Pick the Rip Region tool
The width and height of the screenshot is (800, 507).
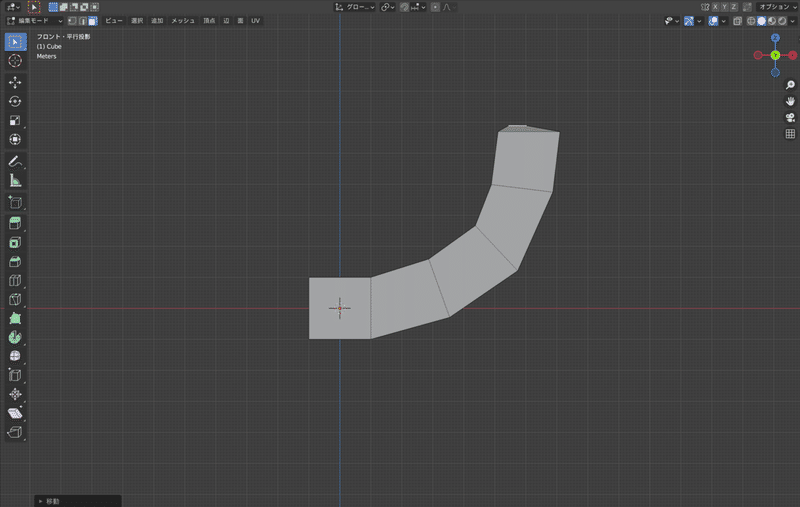click(x=15, y=433)
